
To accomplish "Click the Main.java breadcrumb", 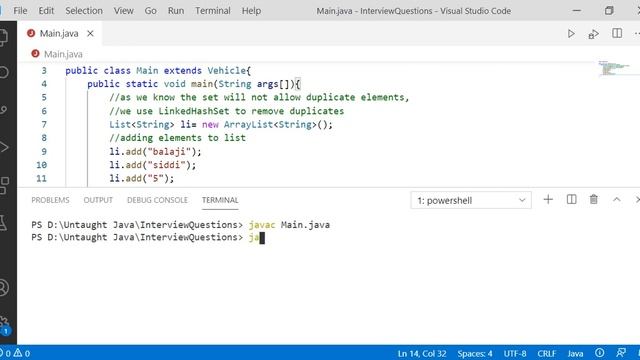I will click(63, 54).
